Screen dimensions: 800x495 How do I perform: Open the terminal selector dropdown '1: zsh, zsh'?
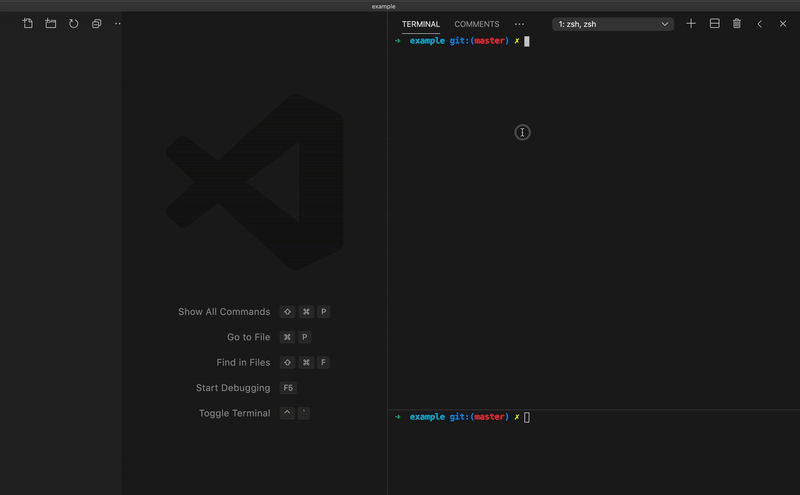point(613,24)
